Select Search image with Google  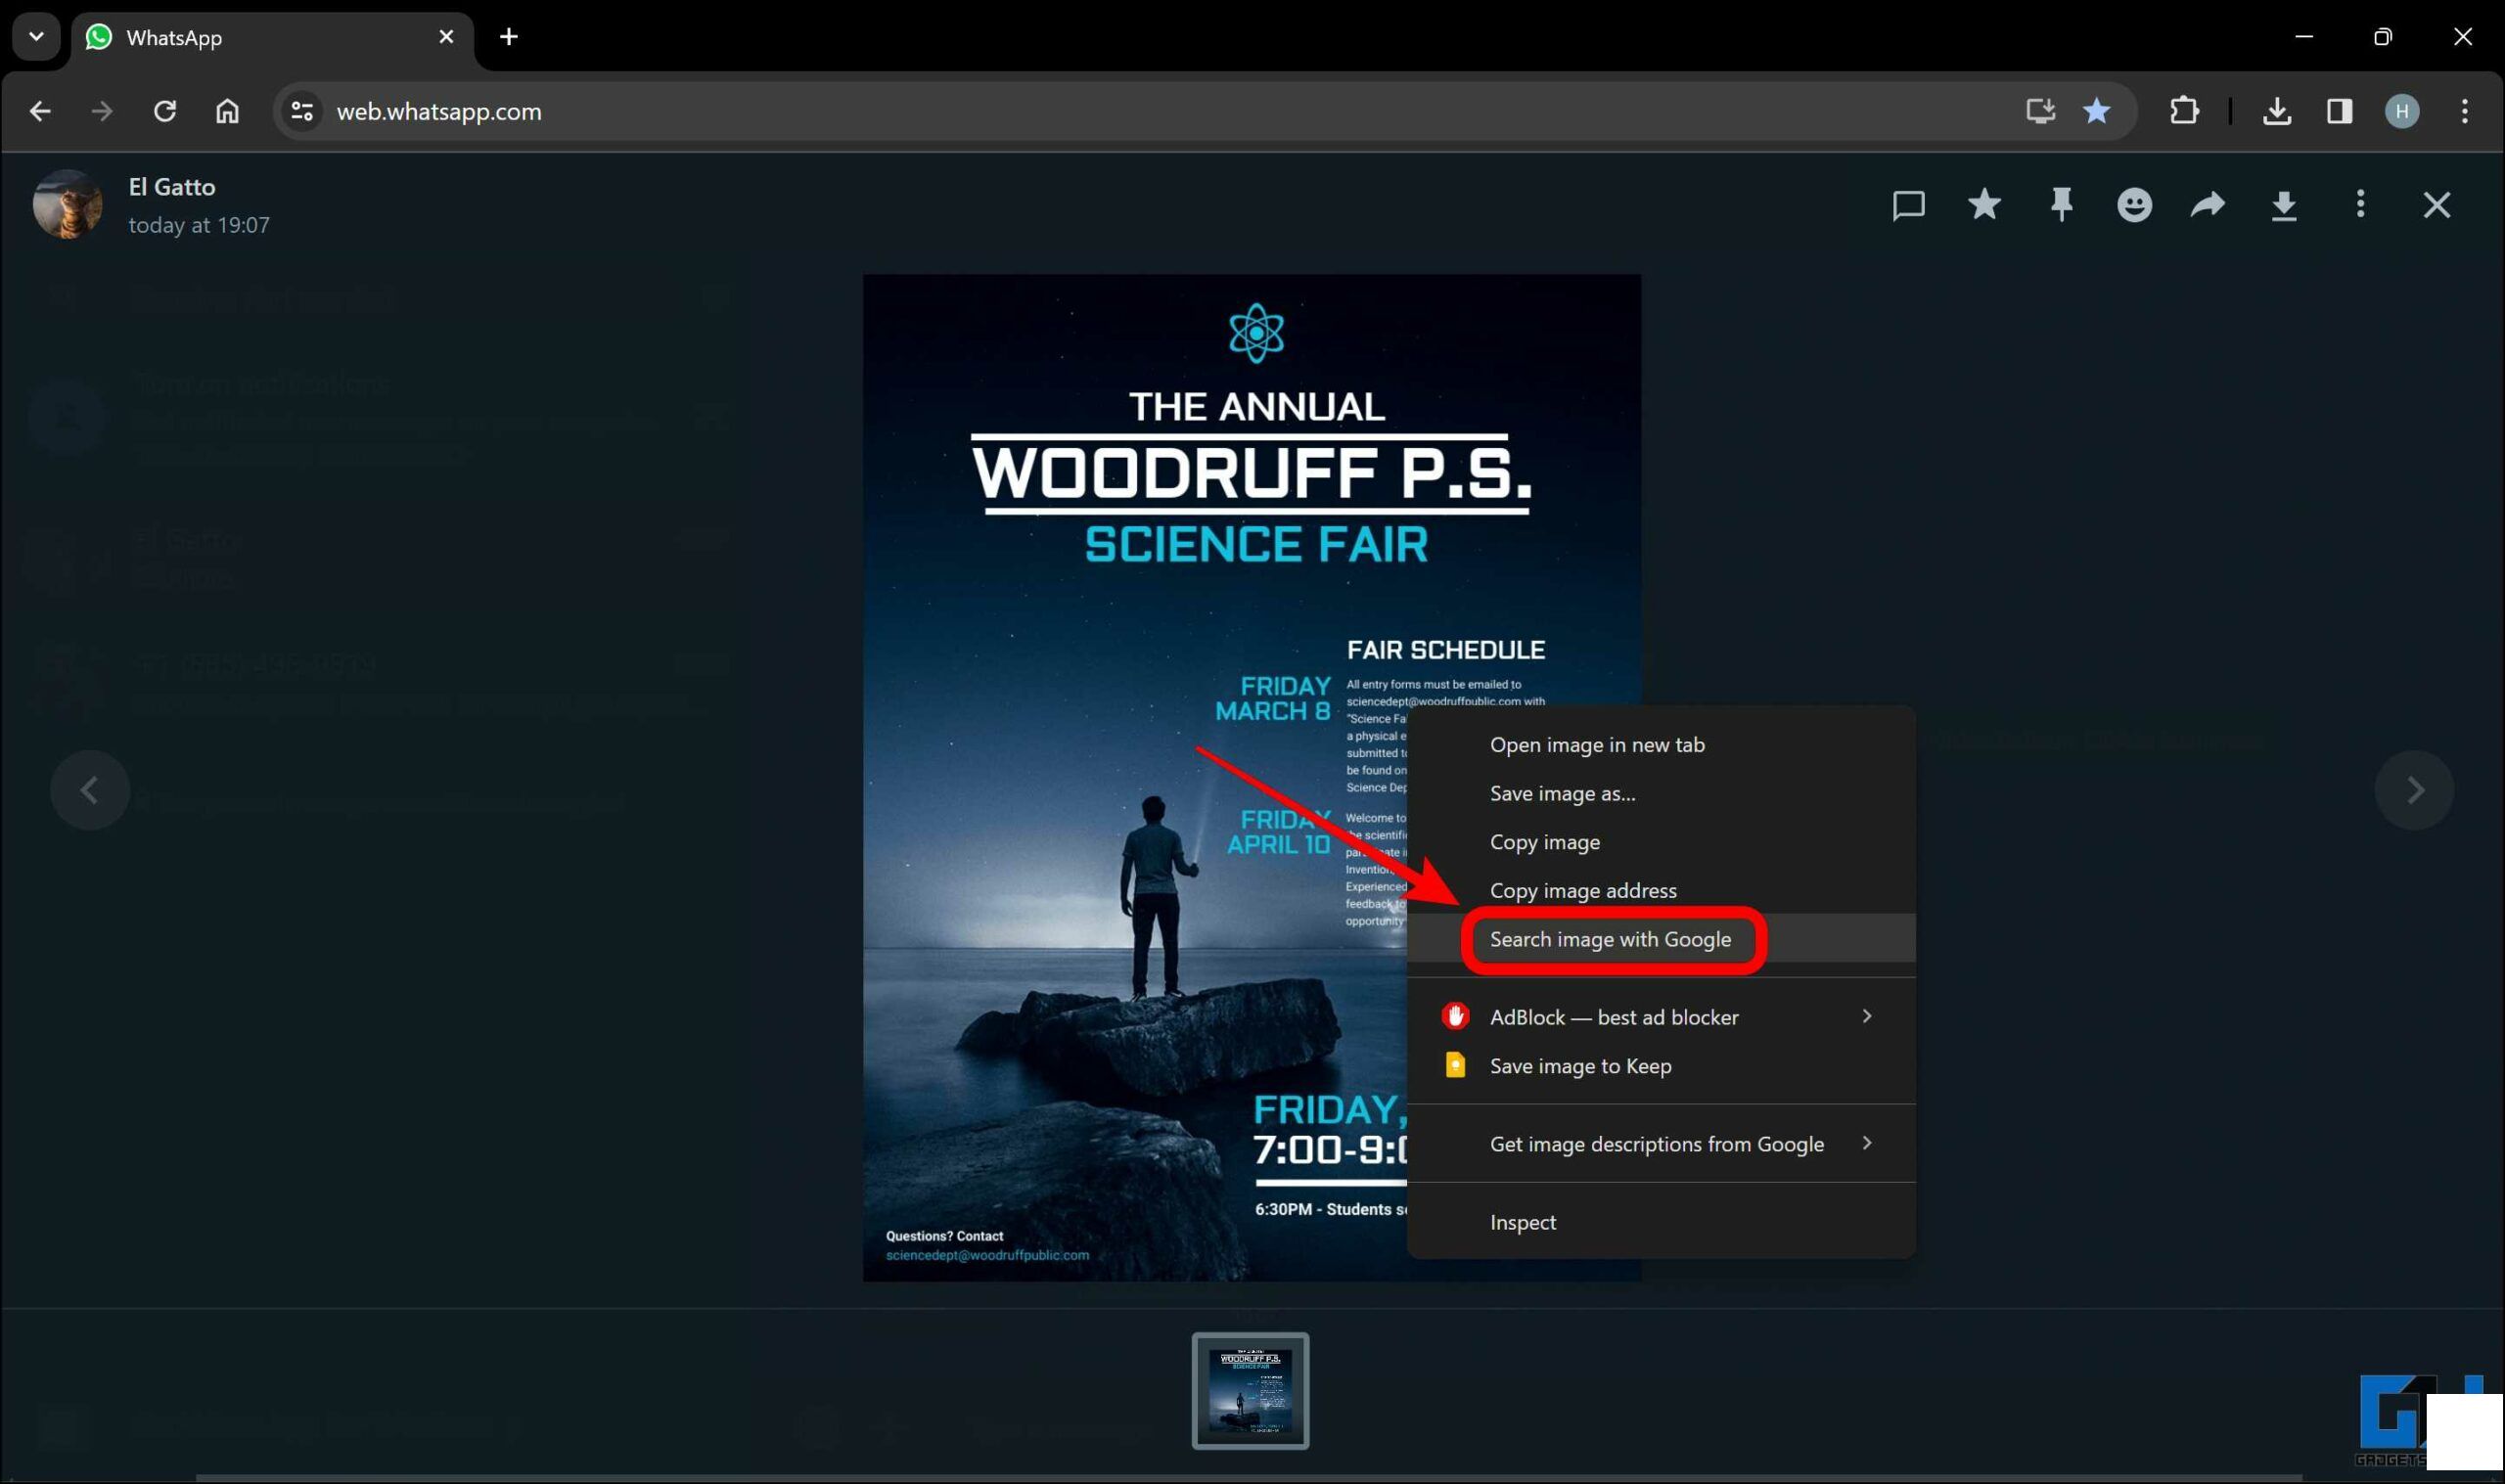pyautogui.click(x=1610, y=938)
